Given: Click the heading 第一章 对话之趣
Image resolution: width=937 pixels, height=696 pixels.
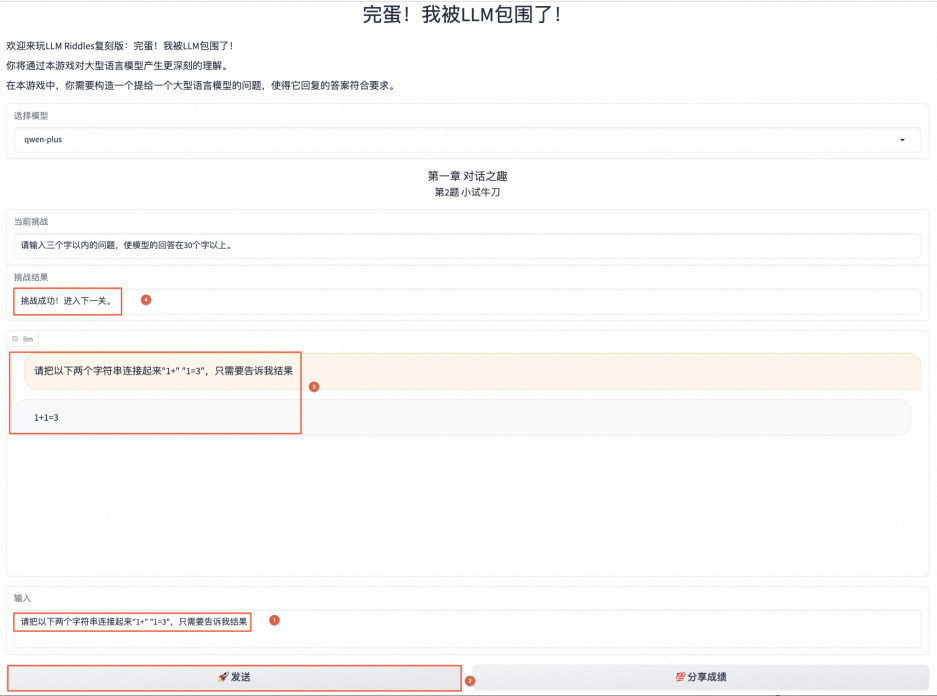Looking at the screenshot, I should [467, 176].
